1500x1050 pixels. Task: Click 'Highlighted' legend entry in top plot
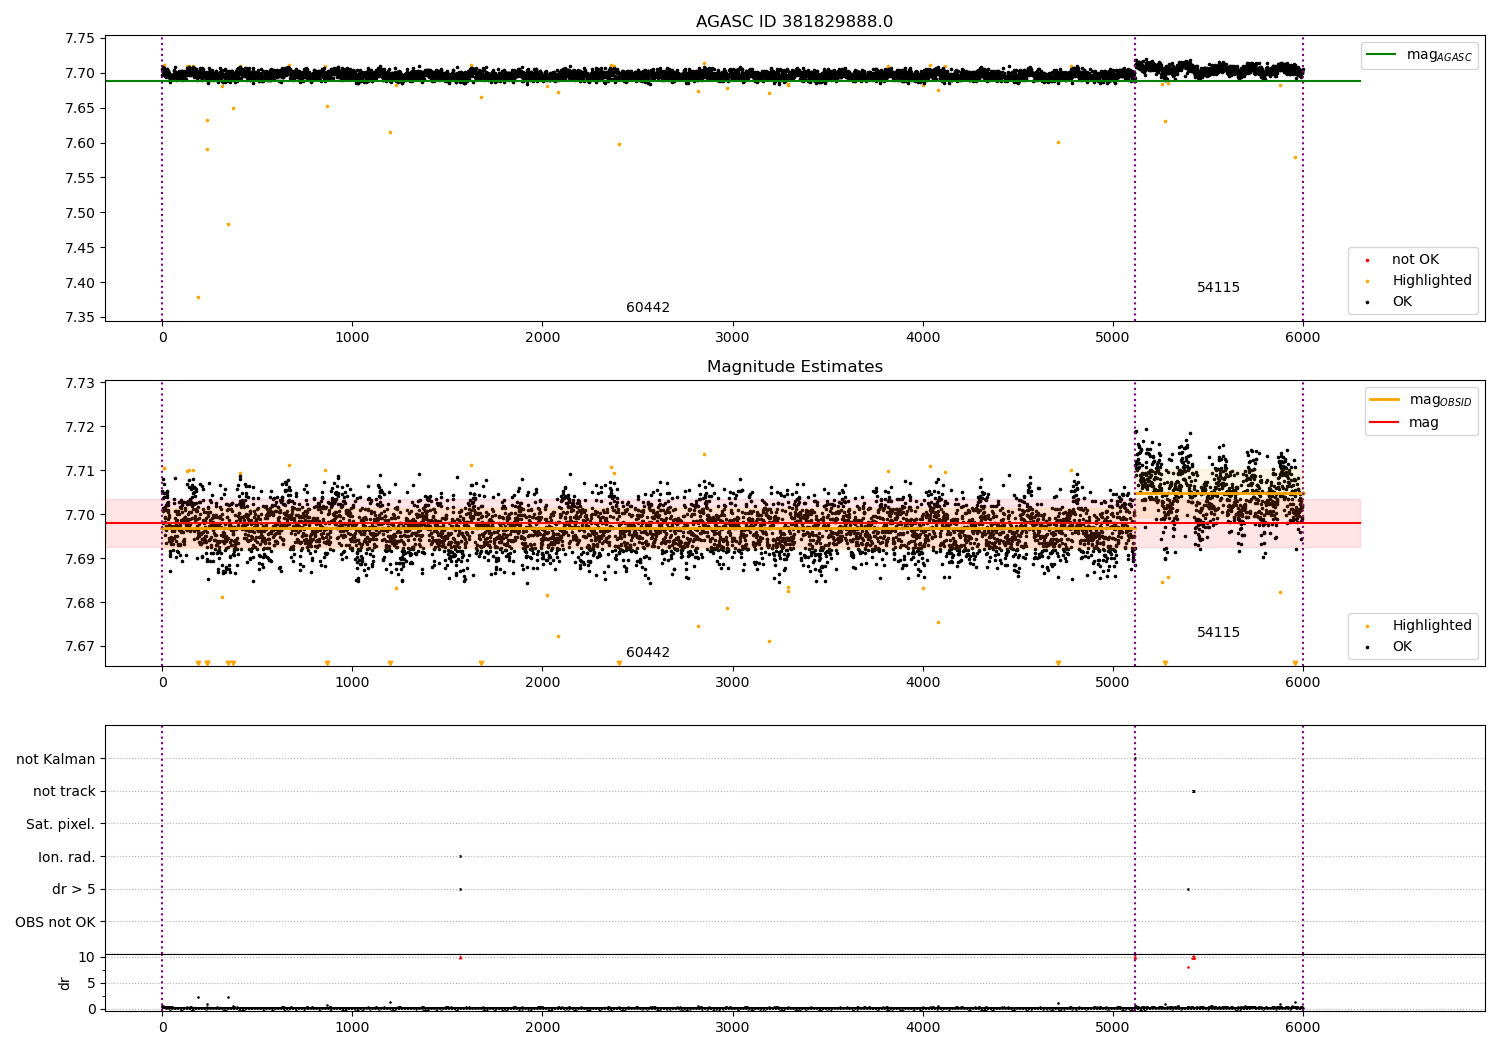tap(1419, 281)
